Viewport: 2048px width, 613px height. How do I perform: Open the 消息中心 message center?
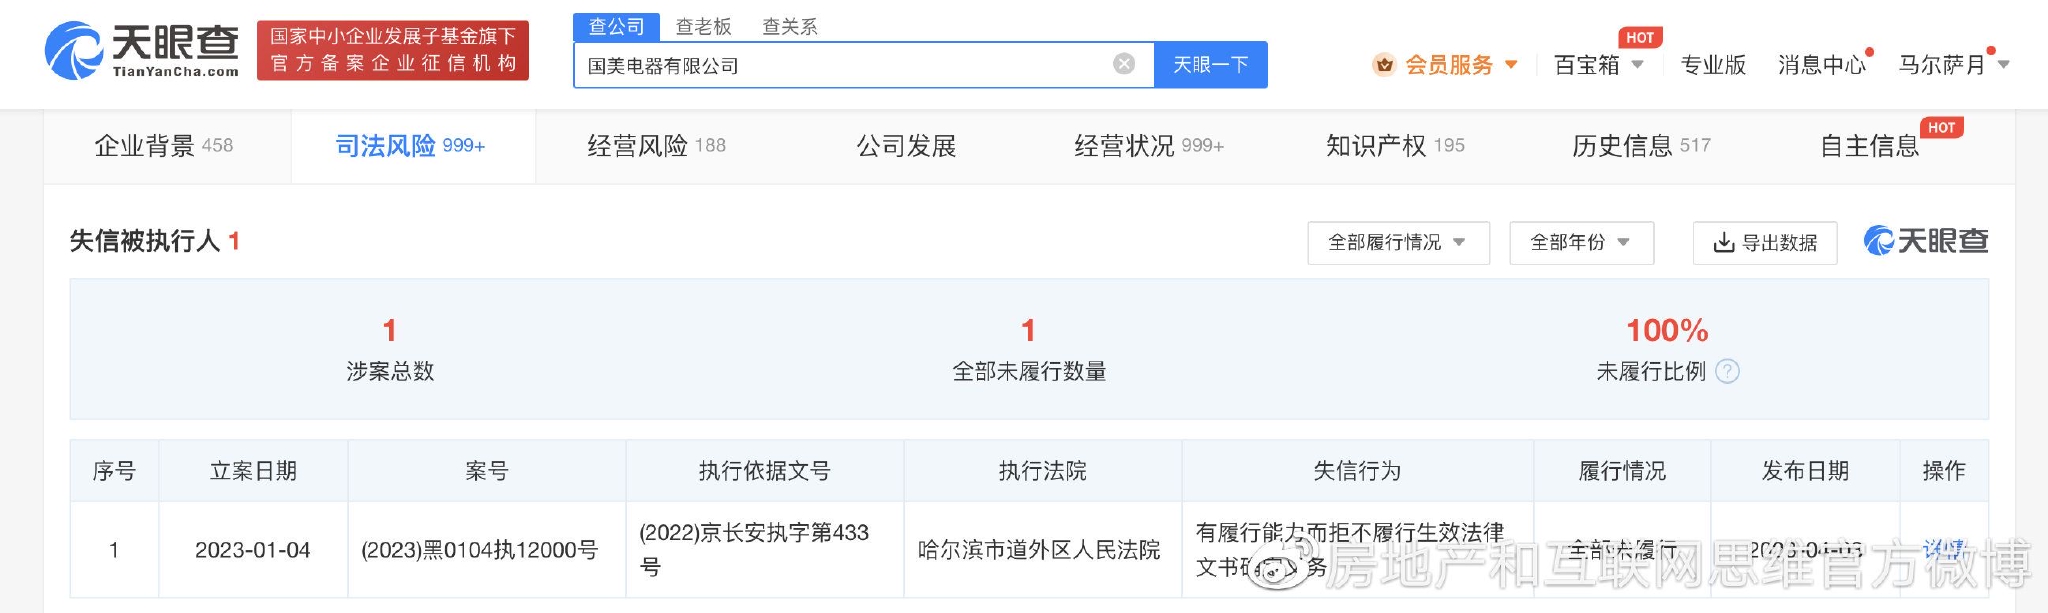point(1822,65)
